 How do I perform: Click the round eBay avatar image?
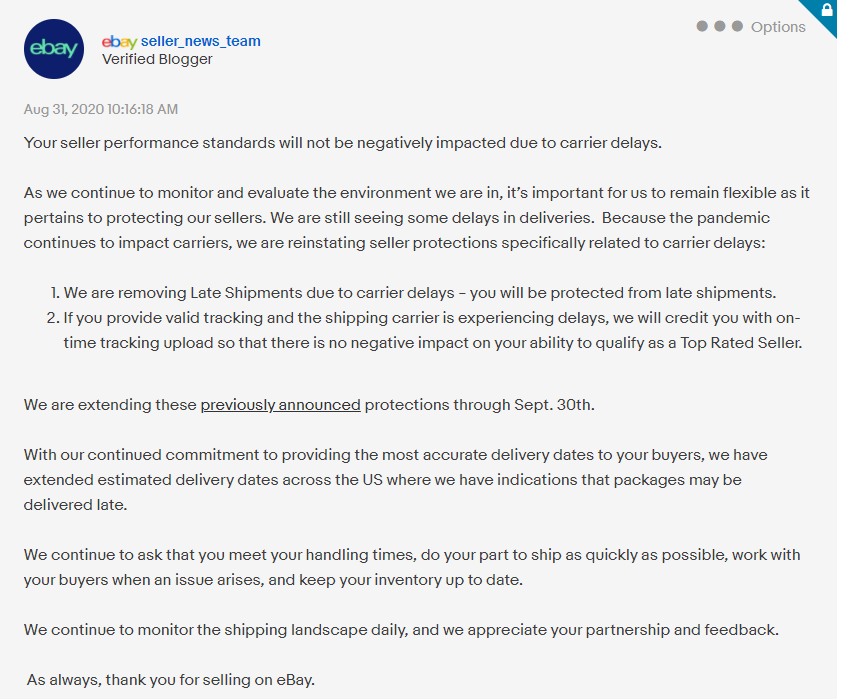click(54, 49)
